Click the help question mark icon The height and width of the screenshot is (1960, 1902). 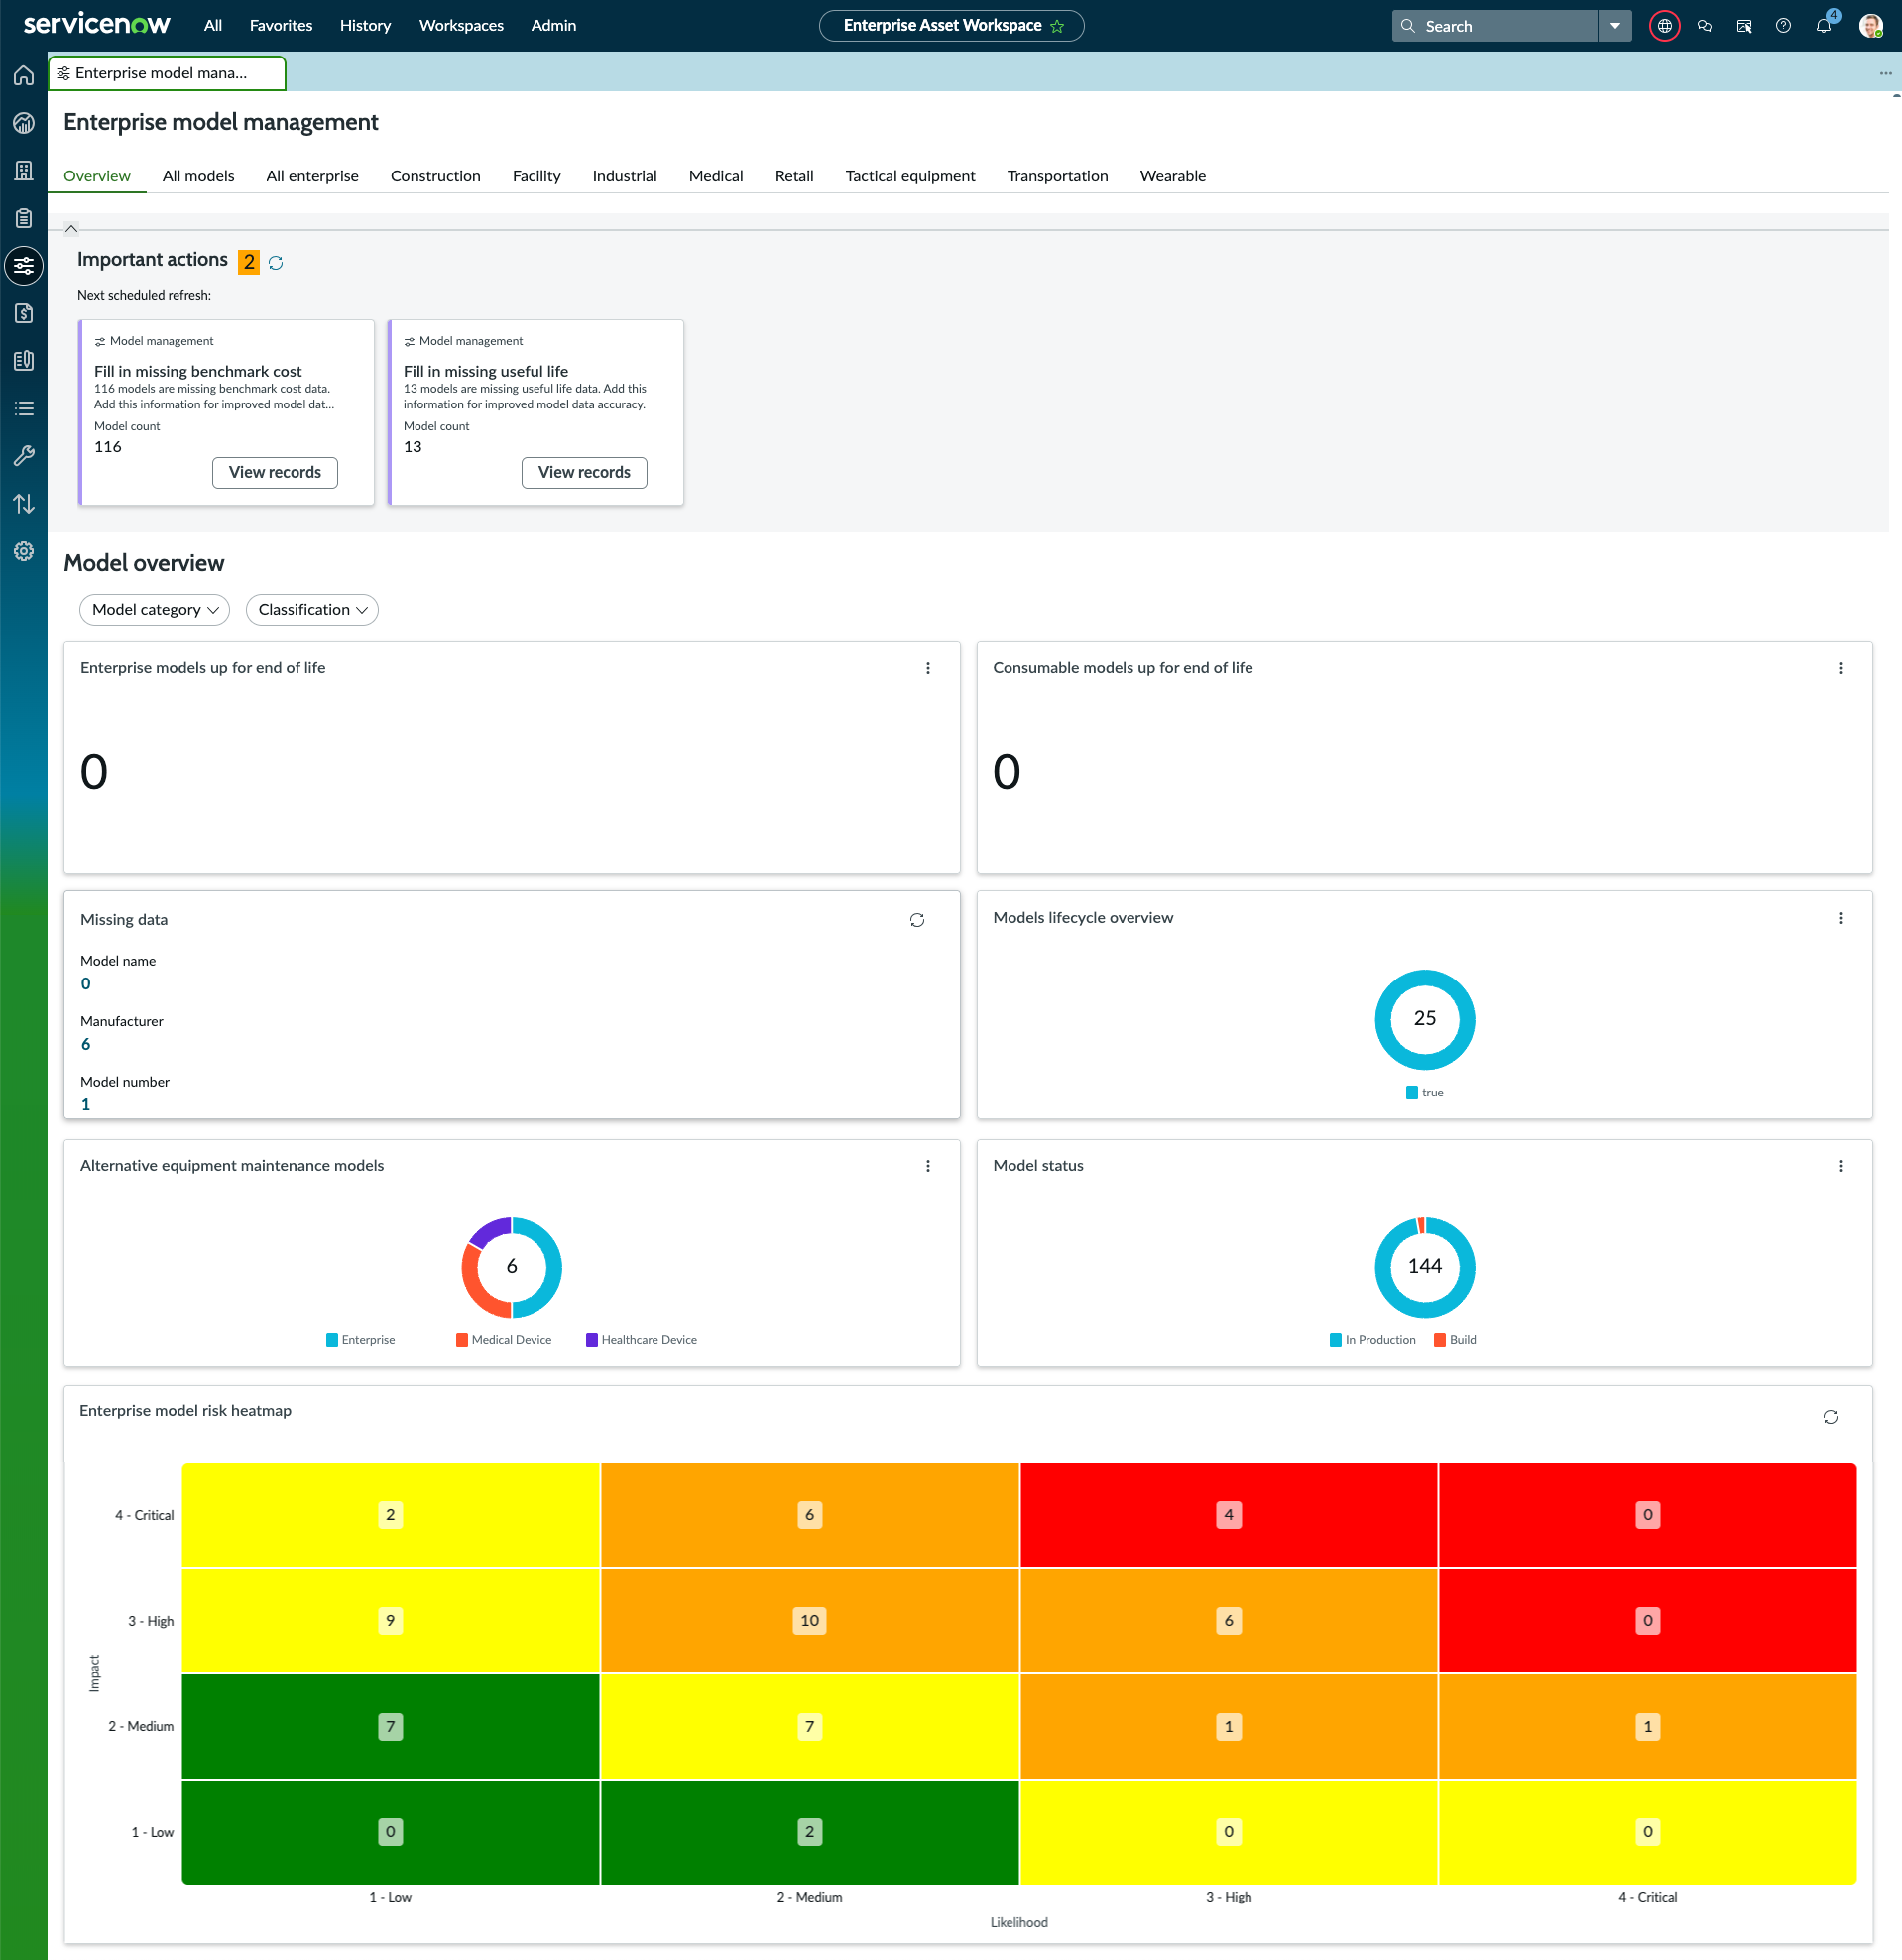coord(1783,26)
